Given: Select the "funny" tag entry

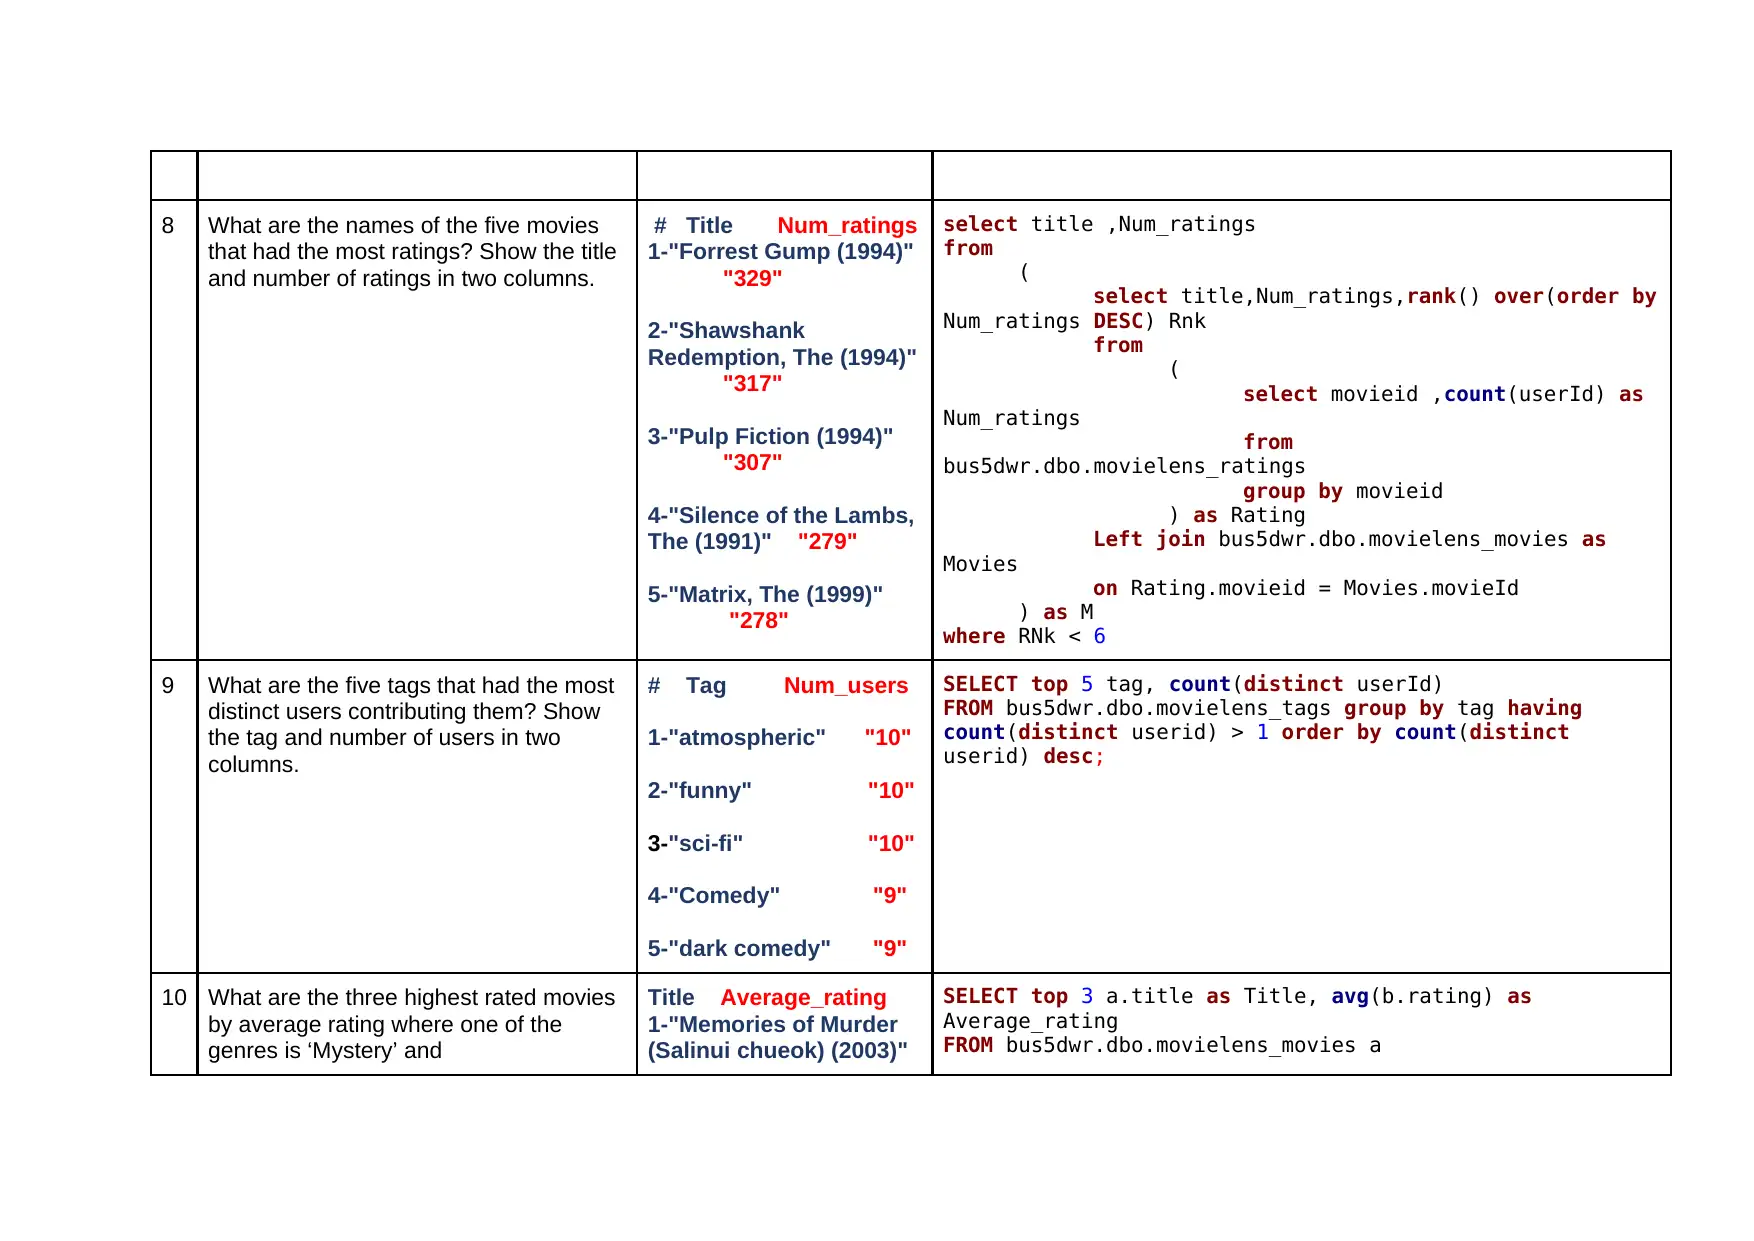Looking at the screenshot, I should click(x=699, y=791).
